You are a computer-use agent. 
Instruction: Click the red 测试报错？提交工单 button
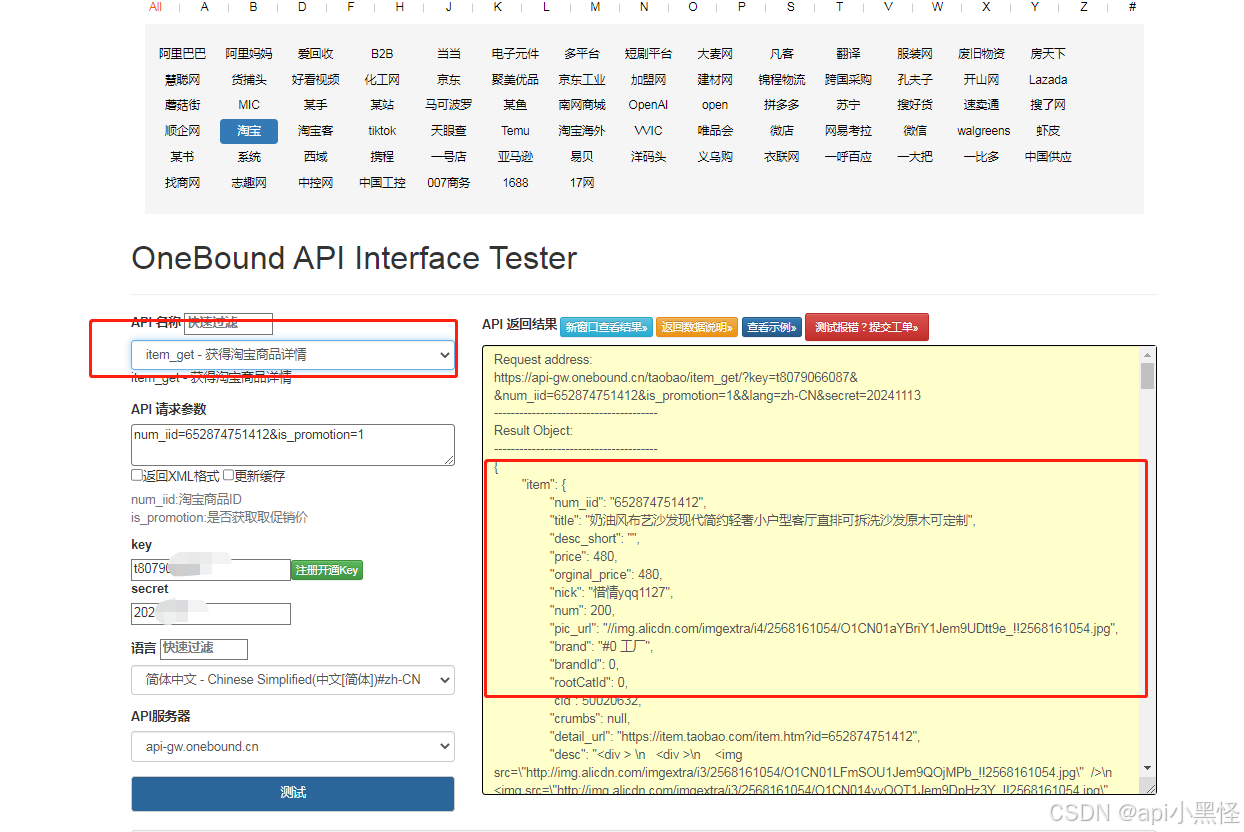[x=867, y=327]
